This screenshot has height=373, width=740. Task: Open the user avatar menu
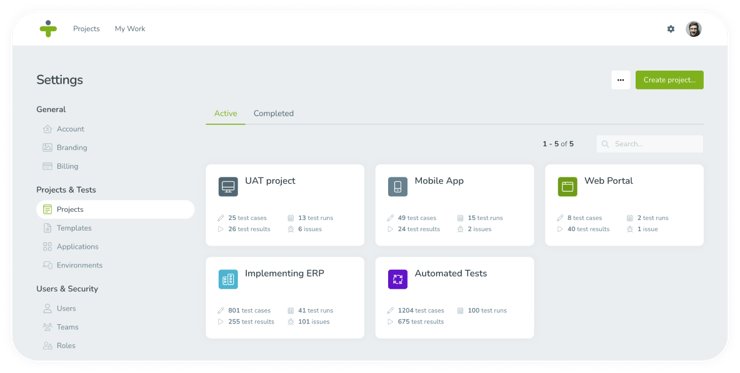tap(693, 29)
